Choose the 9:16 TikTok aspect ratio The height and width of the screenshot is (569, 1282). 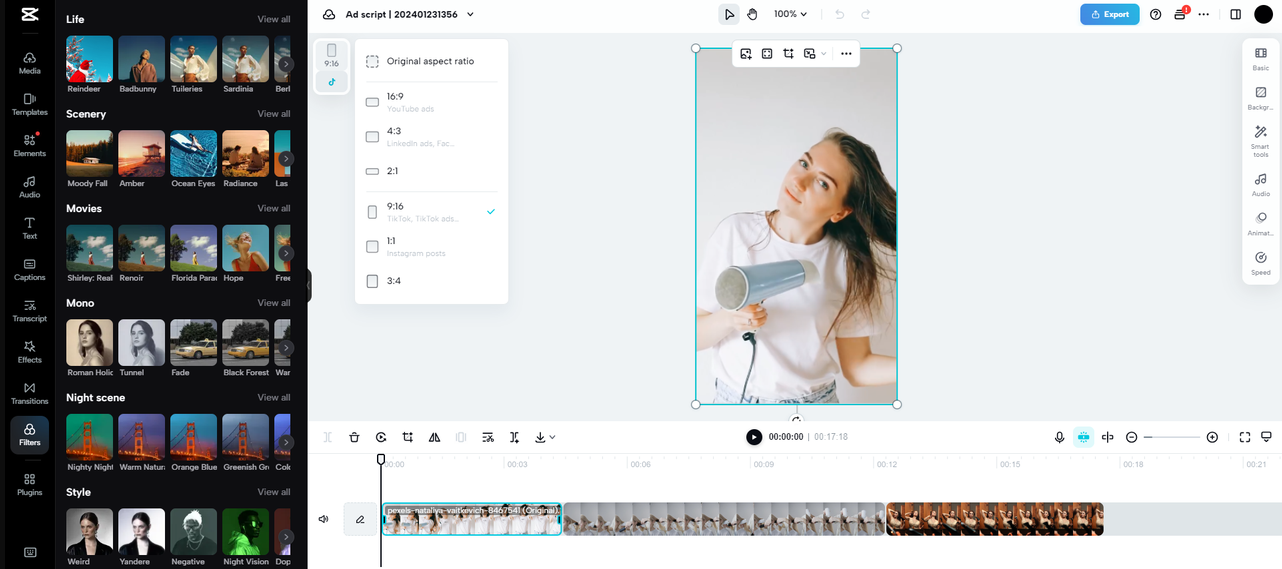click(x=431, y=212)
